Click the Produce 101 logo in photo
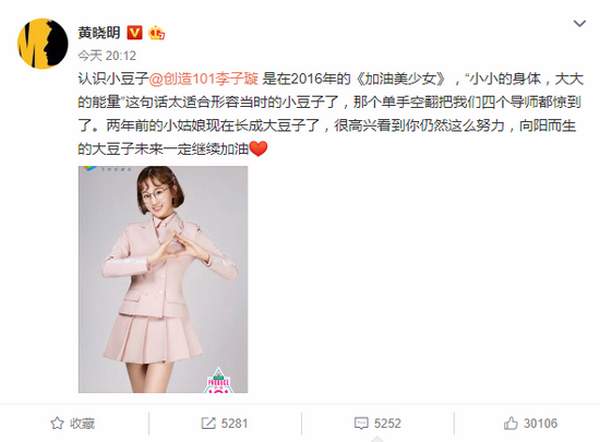This screenshot has width=600, height=442. (218, 381)
